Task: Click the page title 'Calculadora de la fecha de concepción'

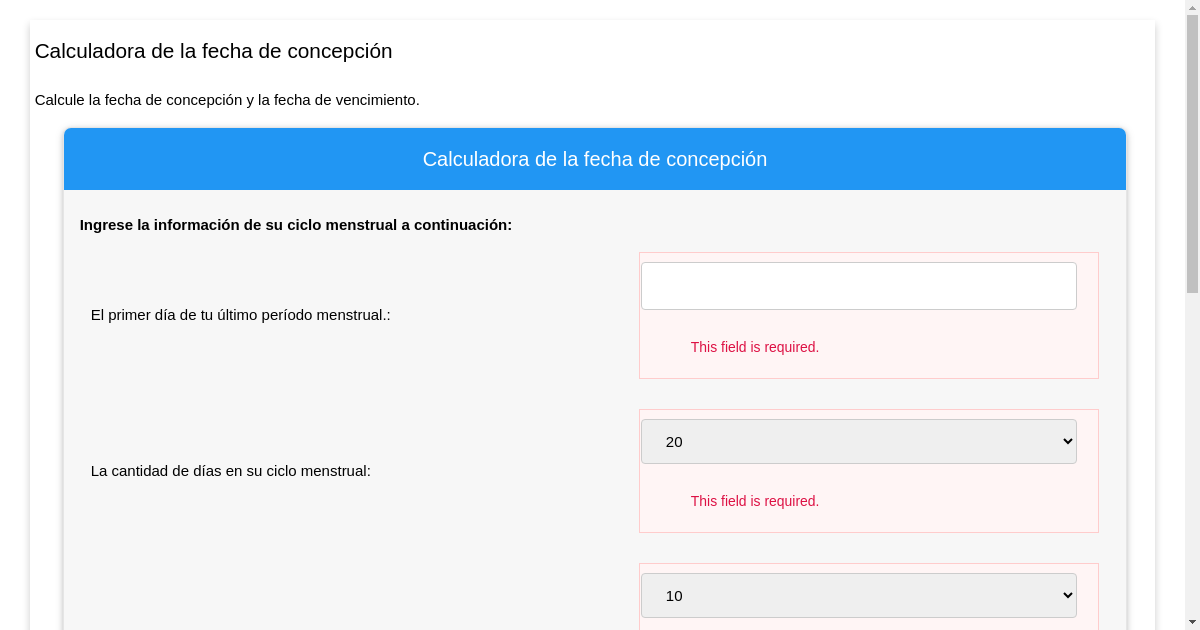Action: [213, 51]
